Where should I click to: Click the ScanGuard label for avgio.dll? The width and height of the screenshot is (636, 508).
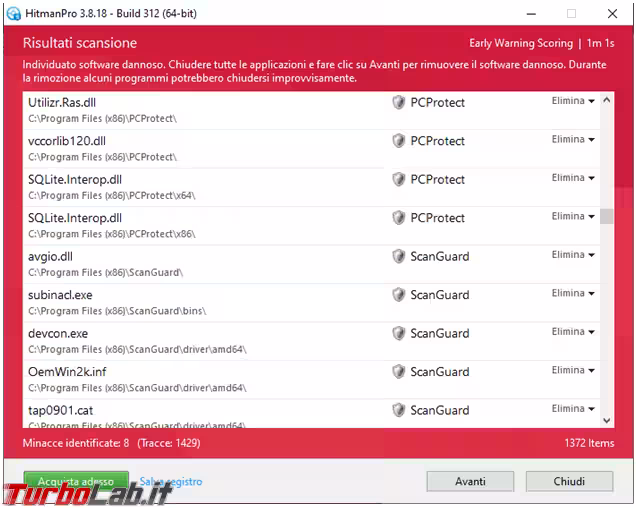click(x=440, y=256)
